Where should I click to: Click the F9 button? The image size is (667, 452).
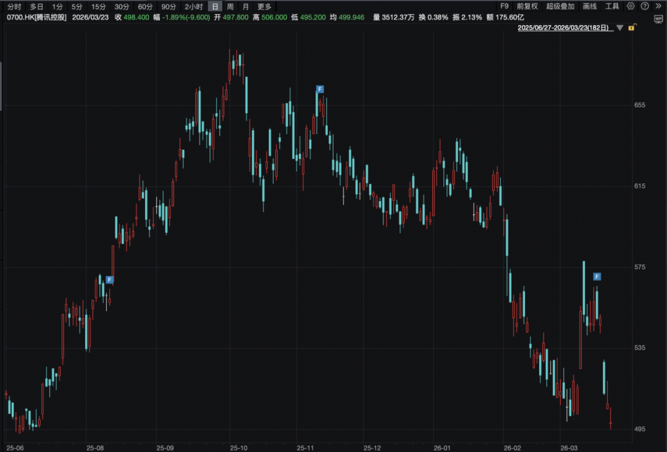pyautogui.click(x=504, y=6)
